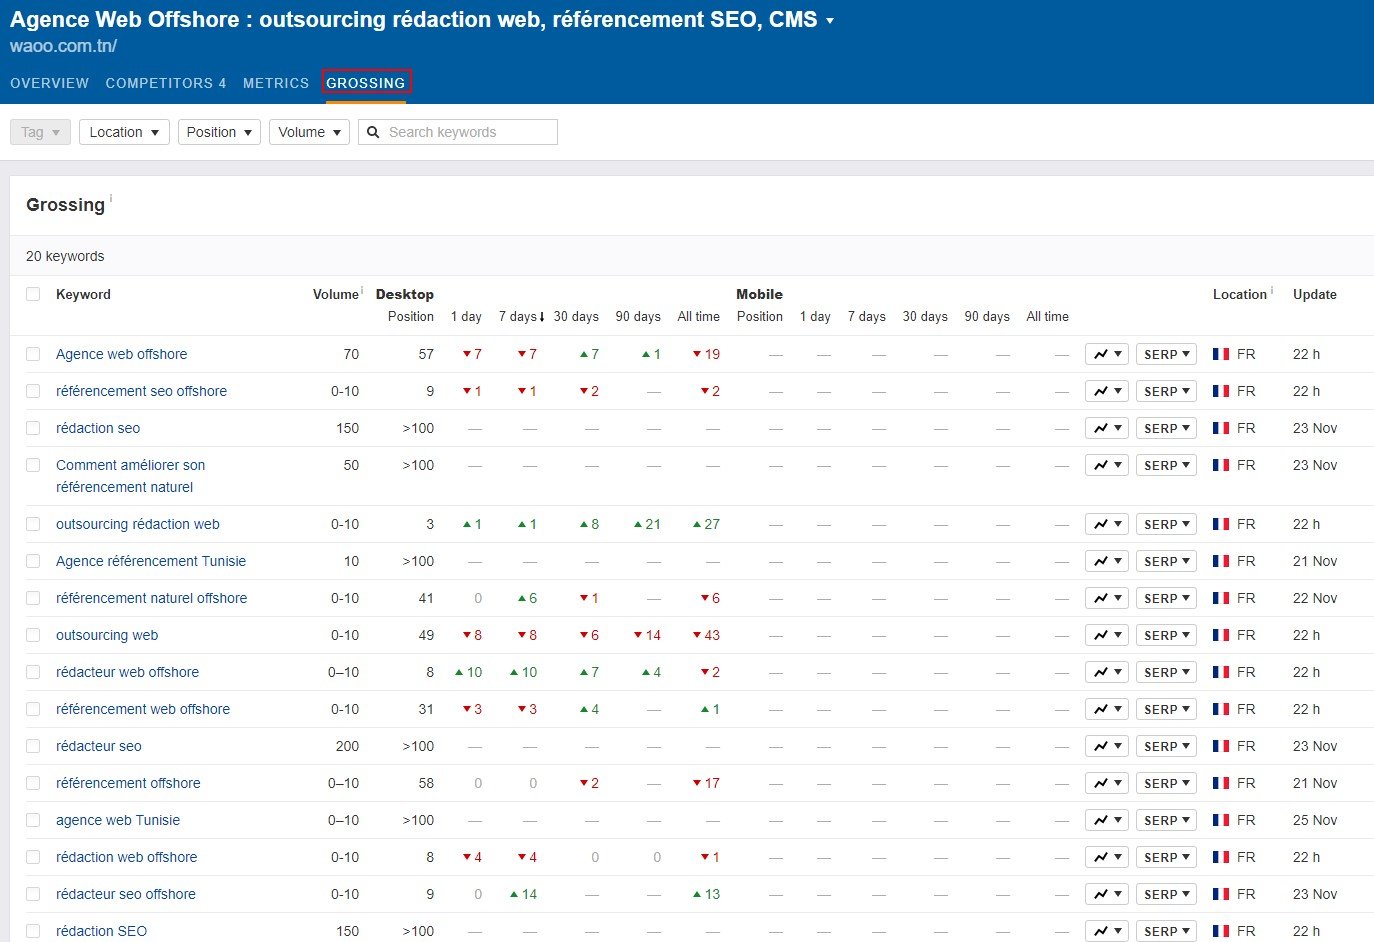Viewport: 1374px width, 942px height.
Task: Tick checkbox for Agence référencement Tunisie
Action: (x=33, y=561)
